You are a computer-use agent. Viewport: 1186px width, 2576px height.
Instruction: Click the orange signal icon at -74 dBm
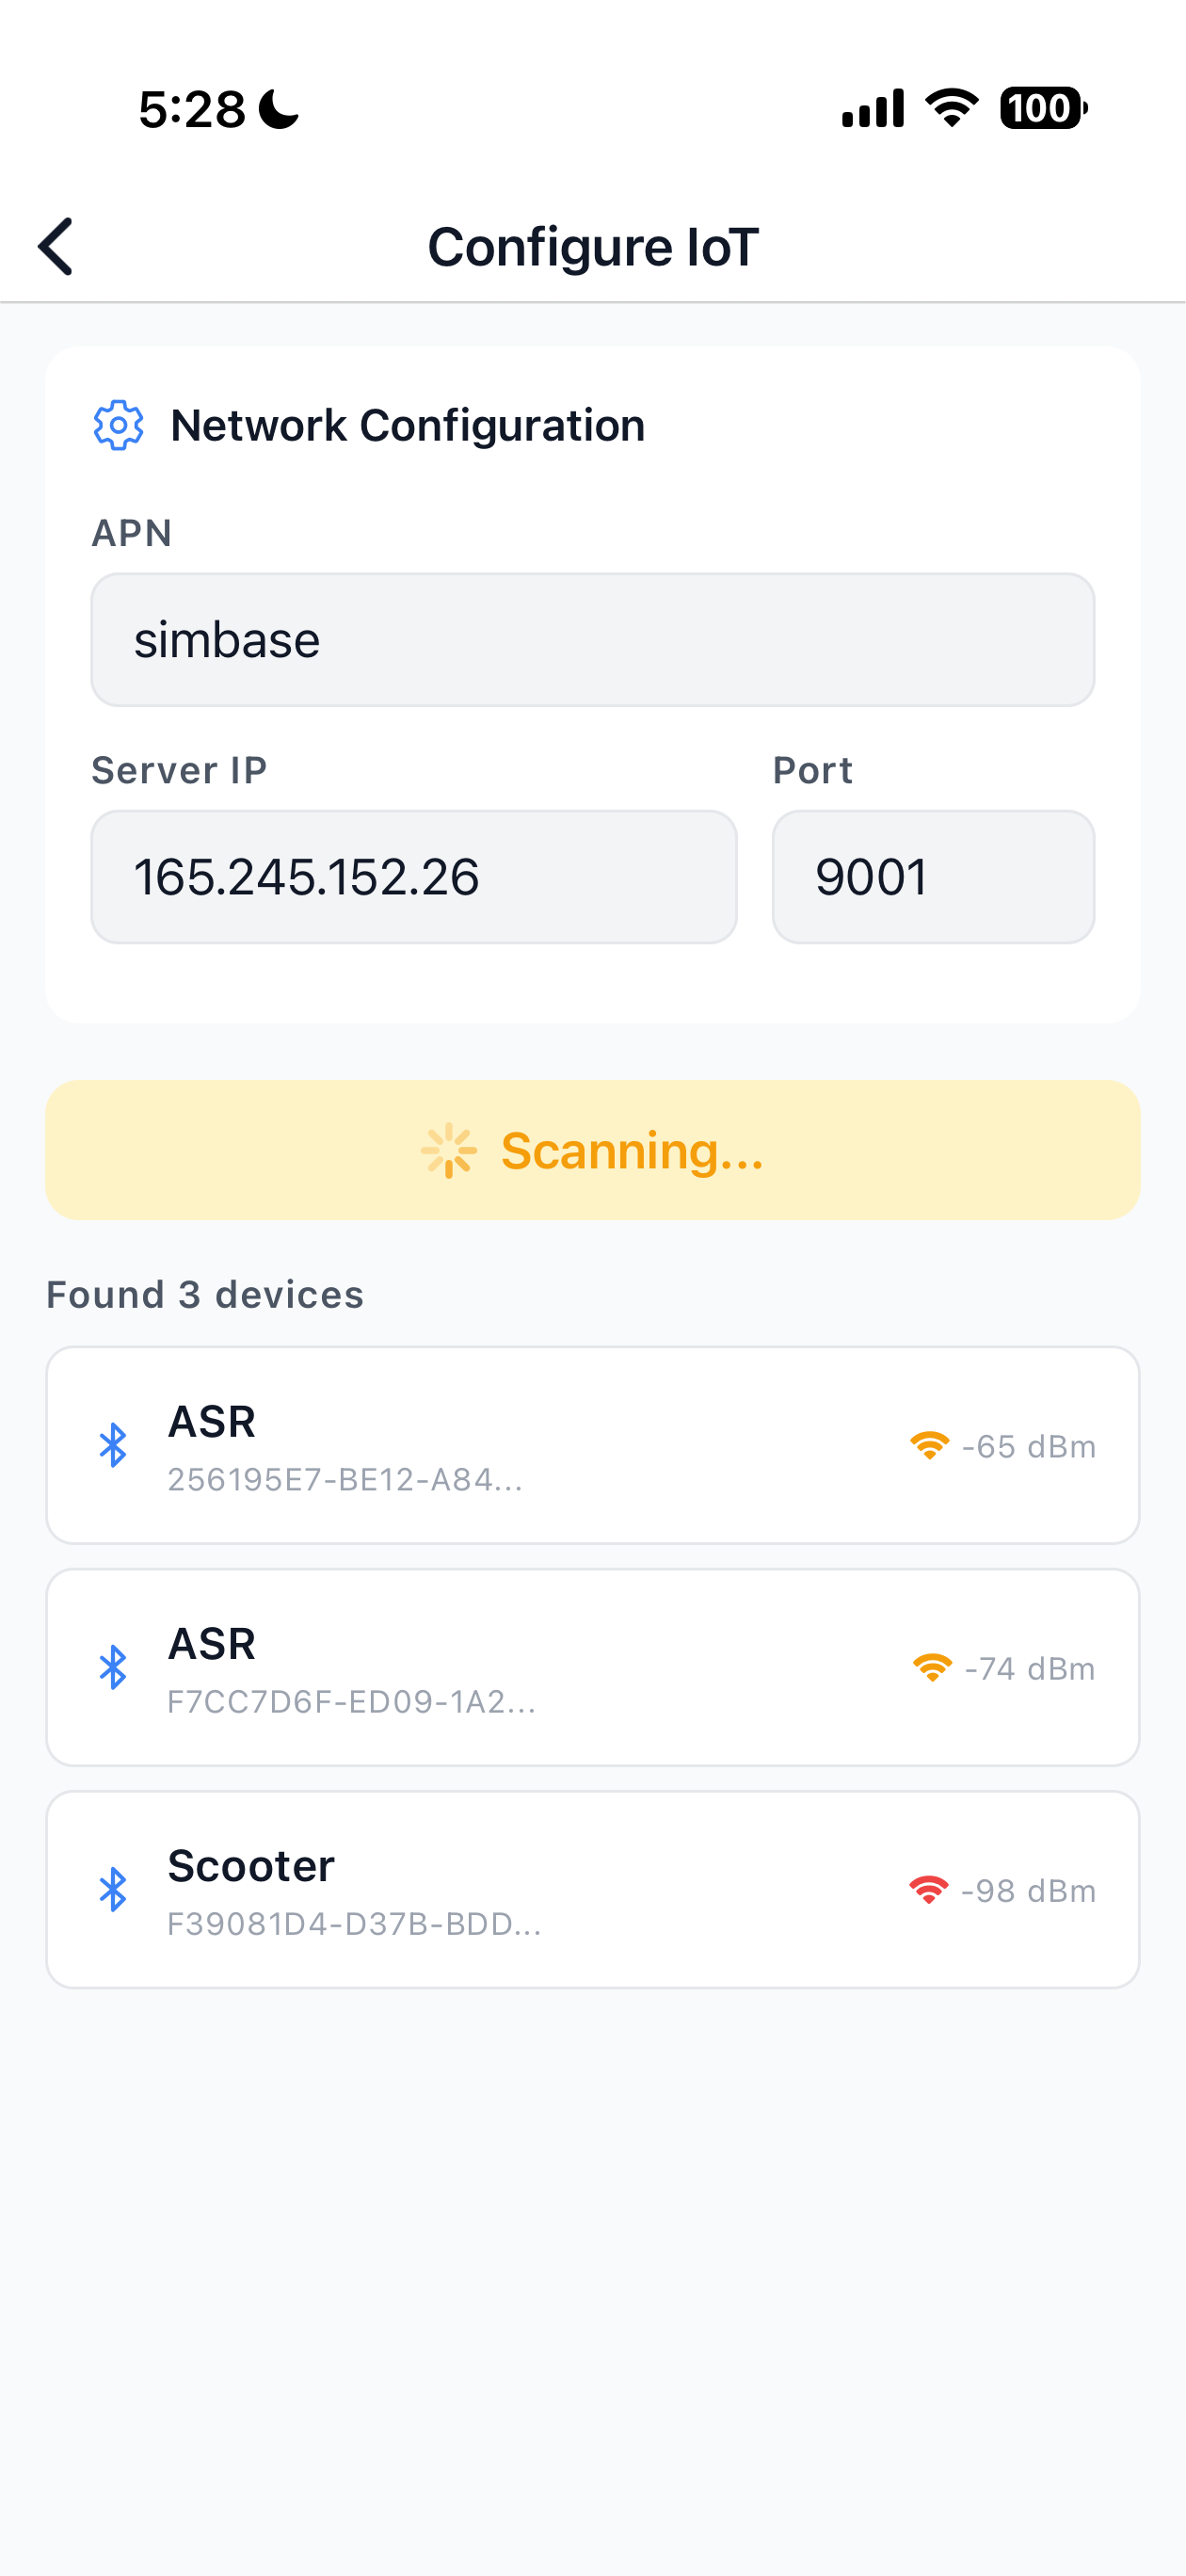point(932,1668)
